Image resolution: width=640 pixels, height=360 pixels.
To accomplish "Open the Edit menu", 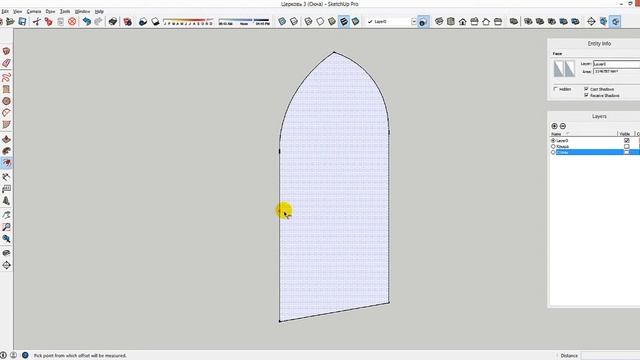I will pos(5,11).
